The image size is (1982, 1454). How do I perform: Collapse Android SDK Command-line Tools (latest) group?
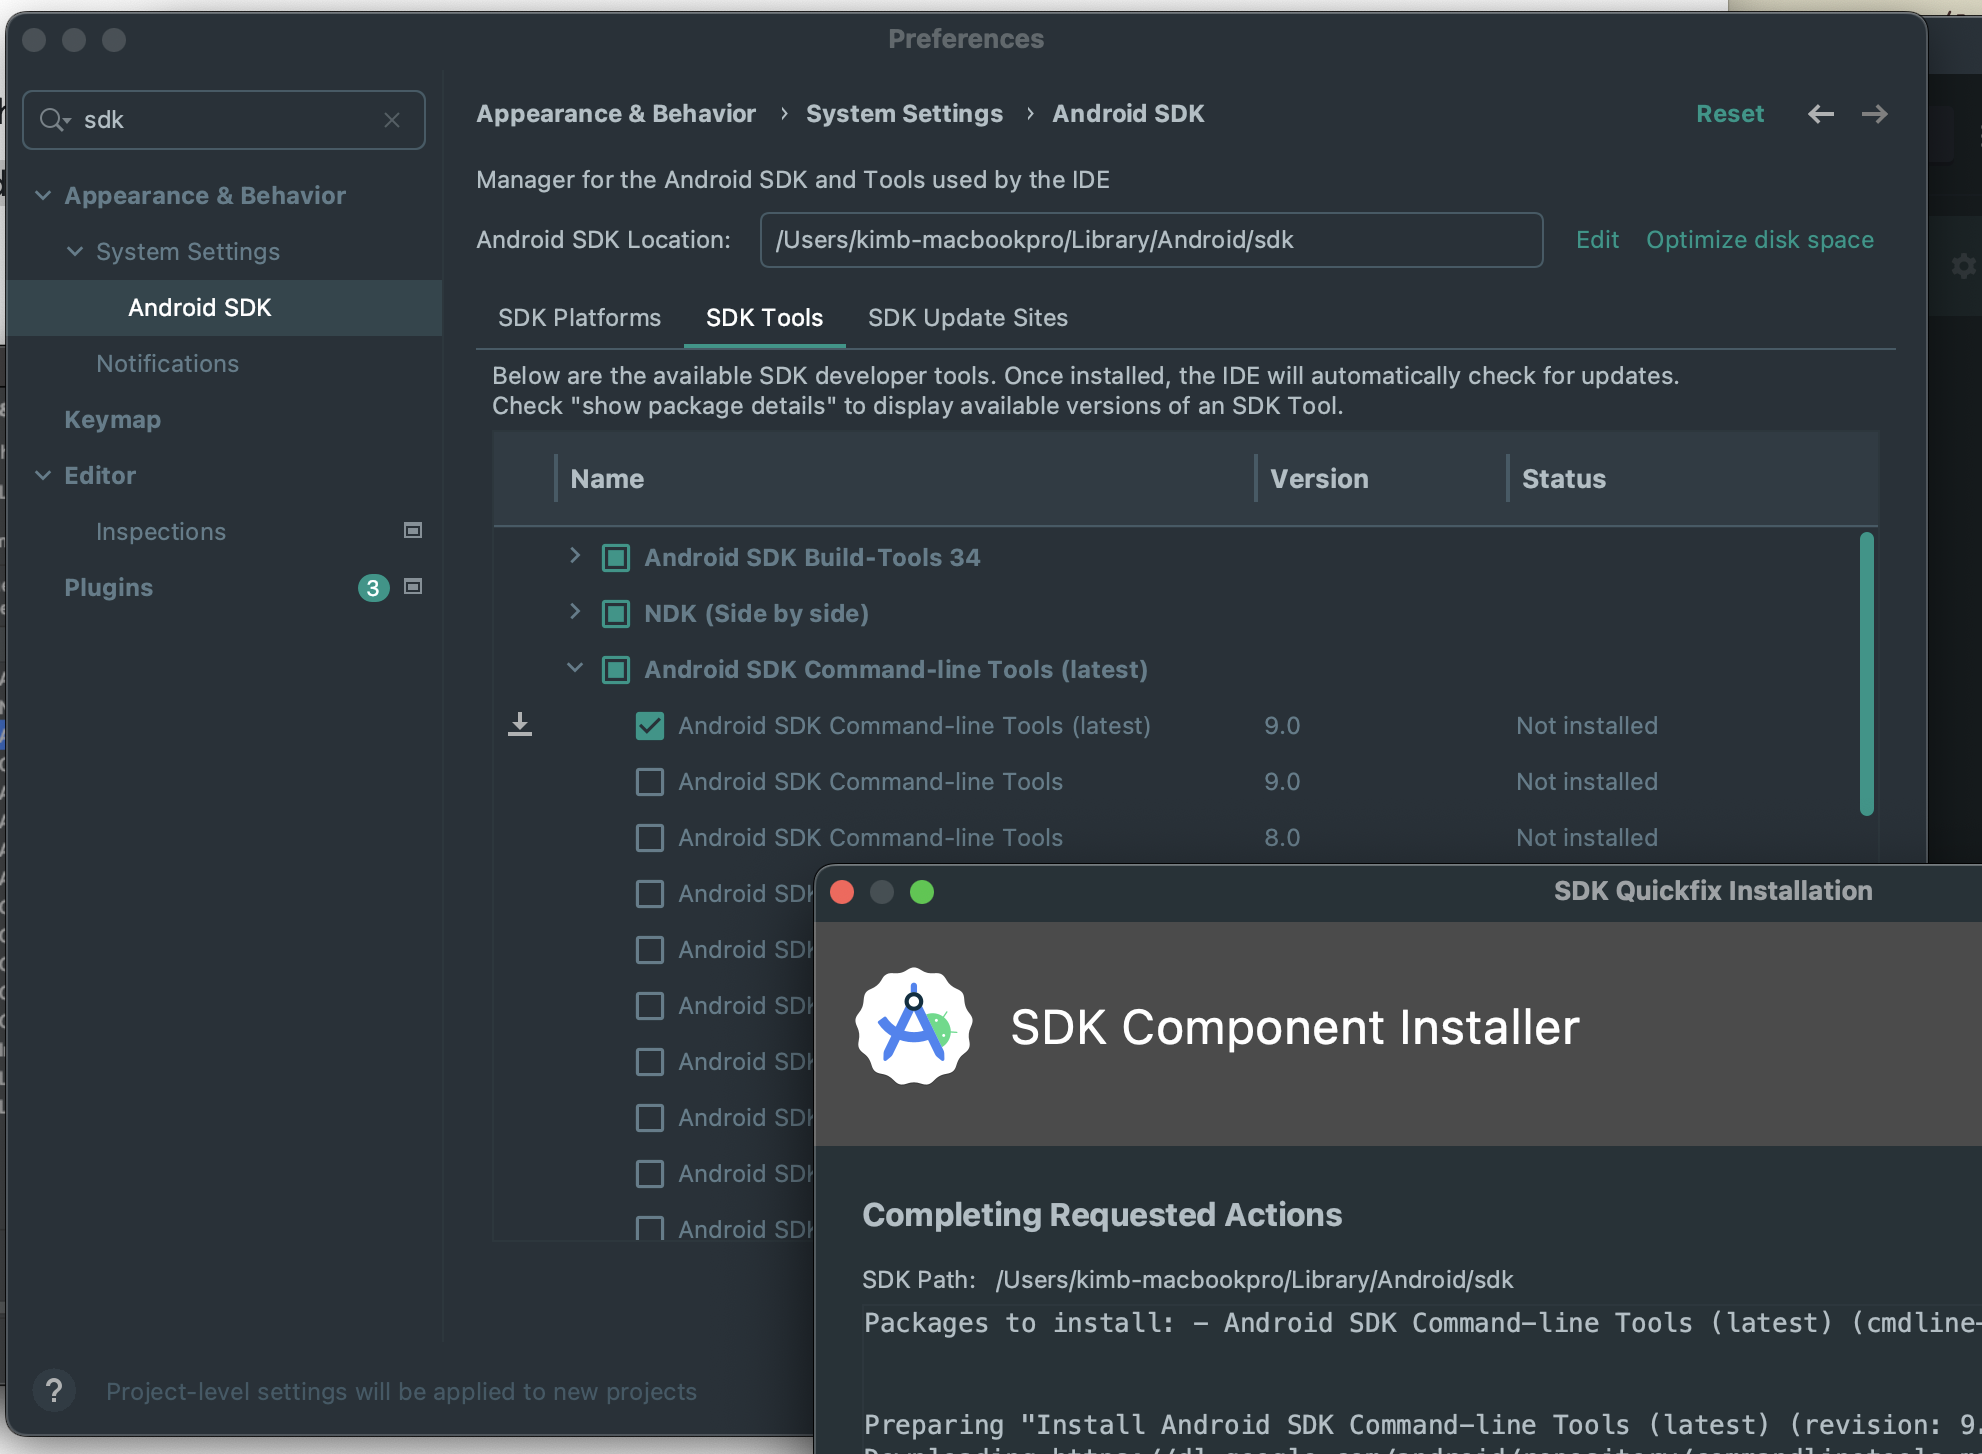575,668
